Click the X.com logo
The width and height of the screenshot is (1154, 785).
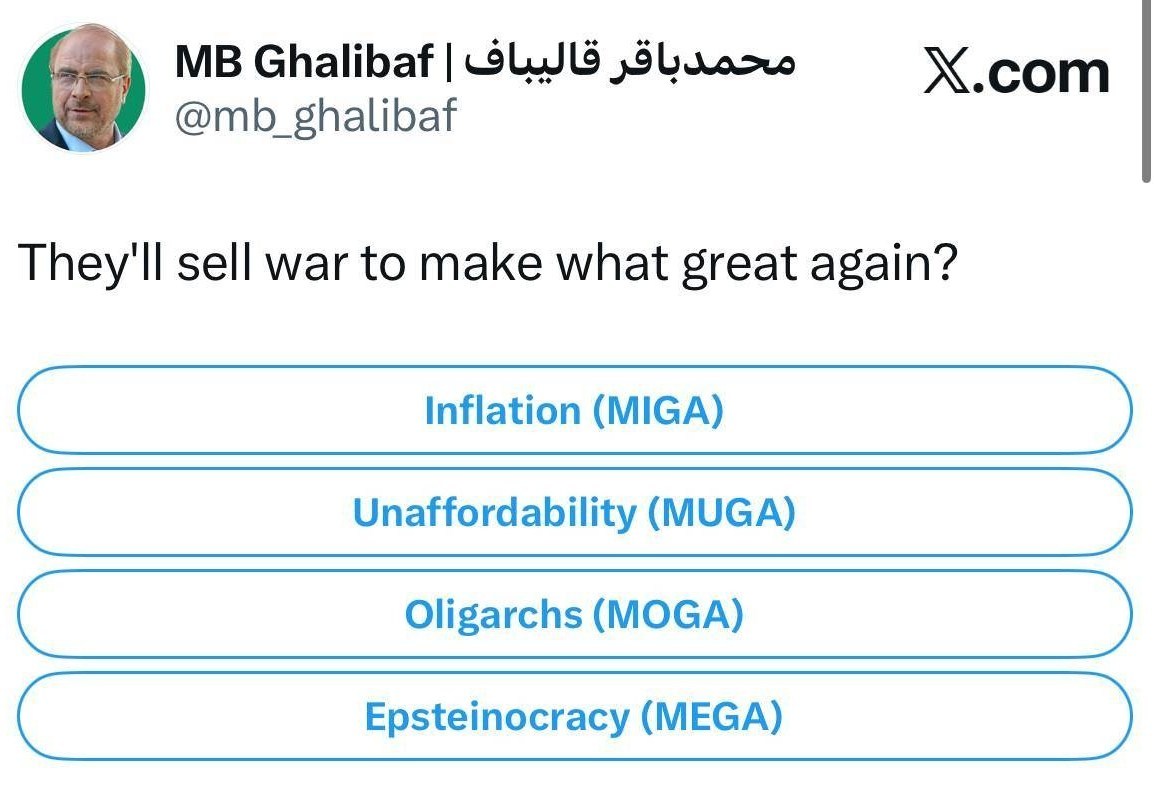click(1014, 72)
